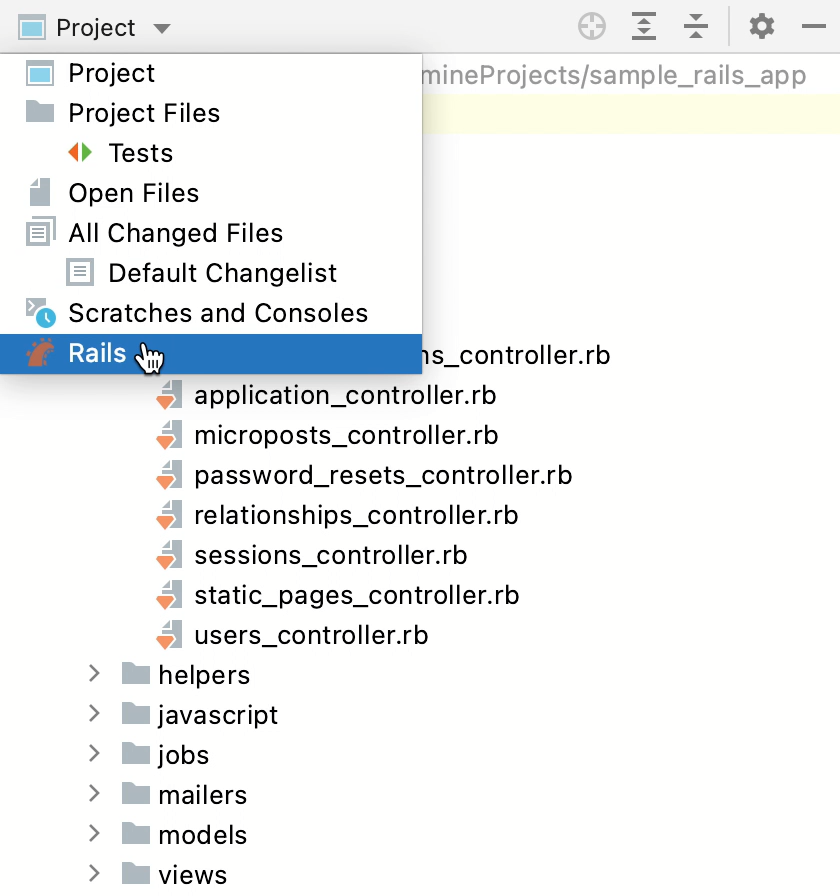Open the gear settings menu
This screenshot has width=840, height=896.
point(762,27)
